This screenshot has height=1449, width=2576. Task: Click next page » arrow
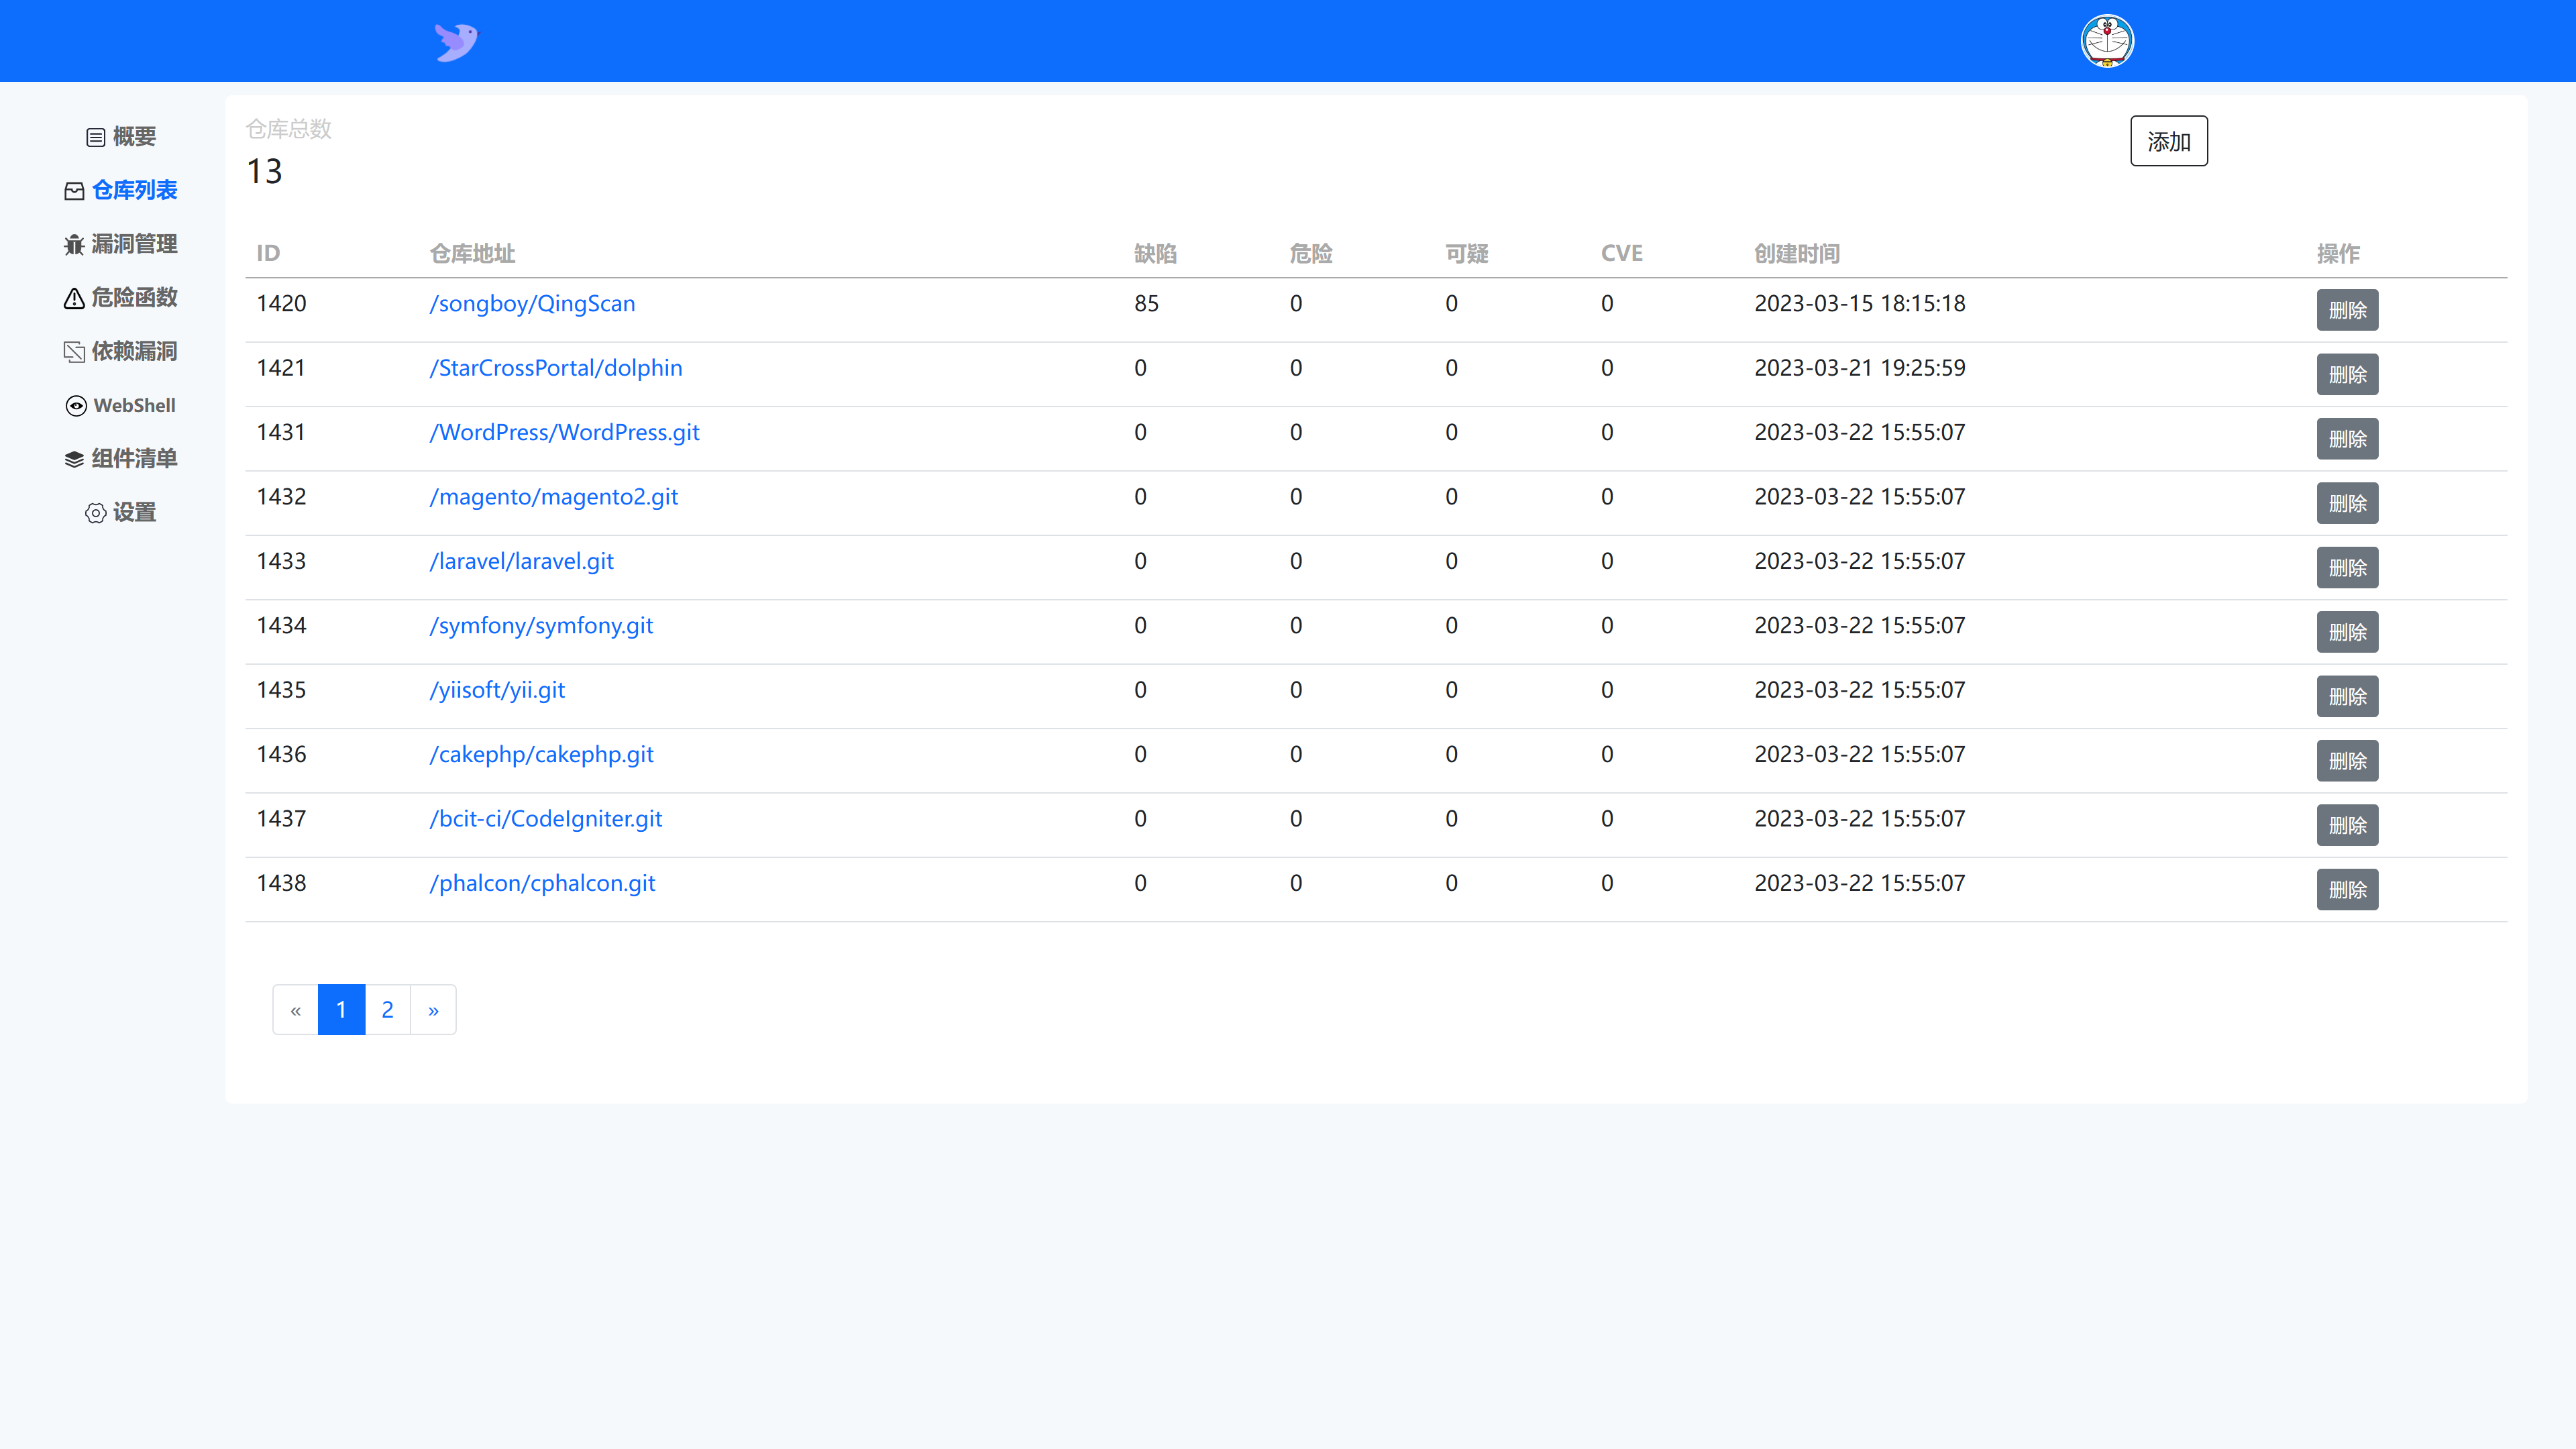tap(433, 1009)
